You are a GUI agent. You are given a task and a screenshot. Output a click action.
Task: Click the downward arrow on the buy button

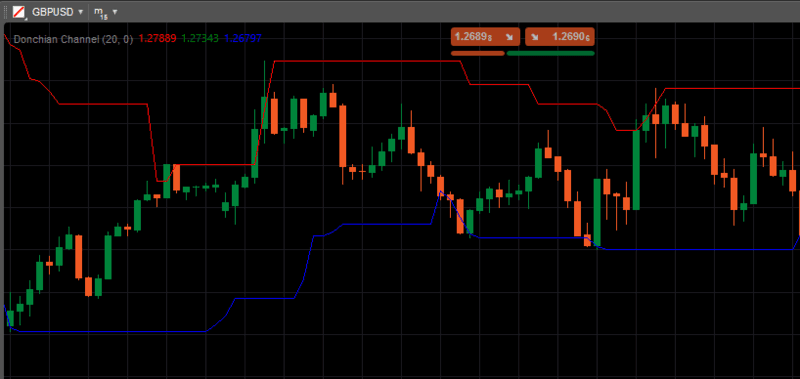pyautogui.click(x=535, y=37)
